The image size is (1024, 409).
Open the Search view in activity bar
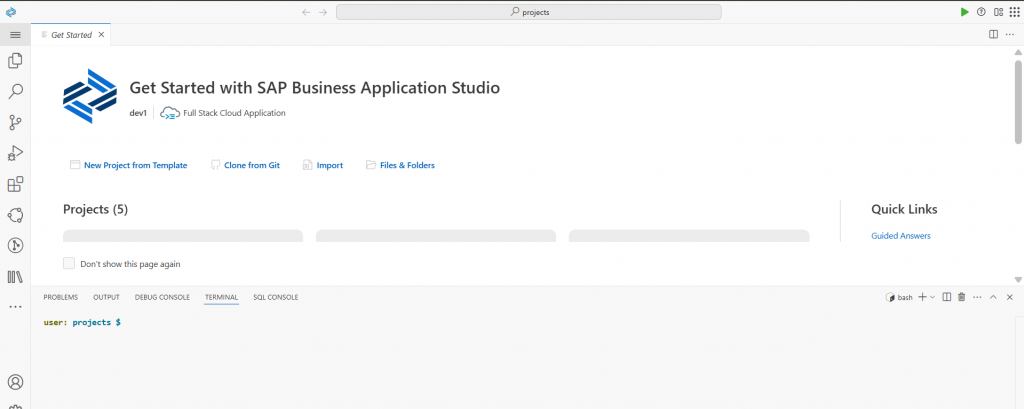[15, 91]
